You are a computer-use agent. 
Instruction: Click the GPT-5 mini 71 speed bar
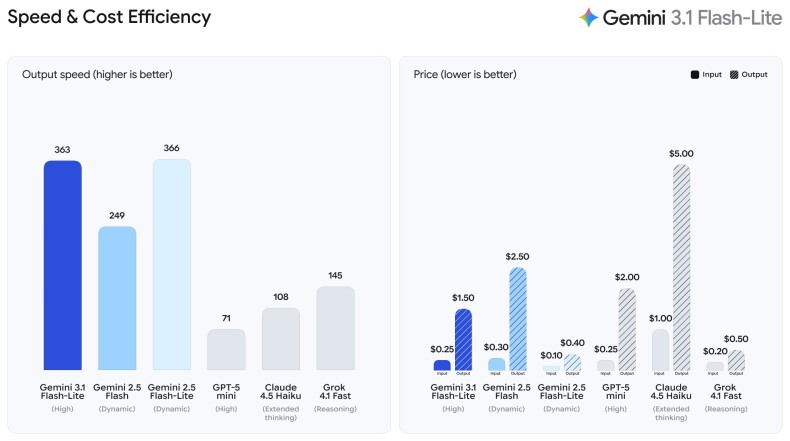pyautogui.click(x=226, y=350)
